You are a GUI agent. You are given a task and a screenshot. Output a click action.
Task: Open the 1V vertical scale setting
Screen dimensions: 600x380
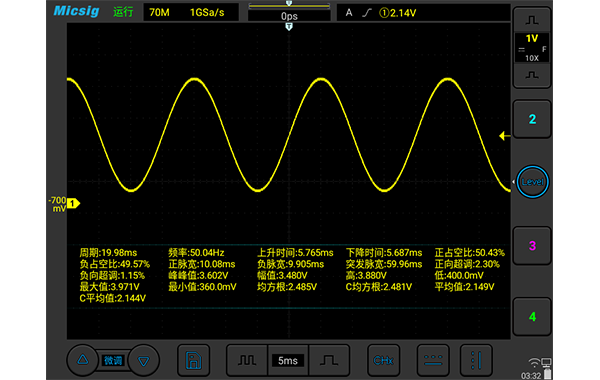(x=532, y=48)
